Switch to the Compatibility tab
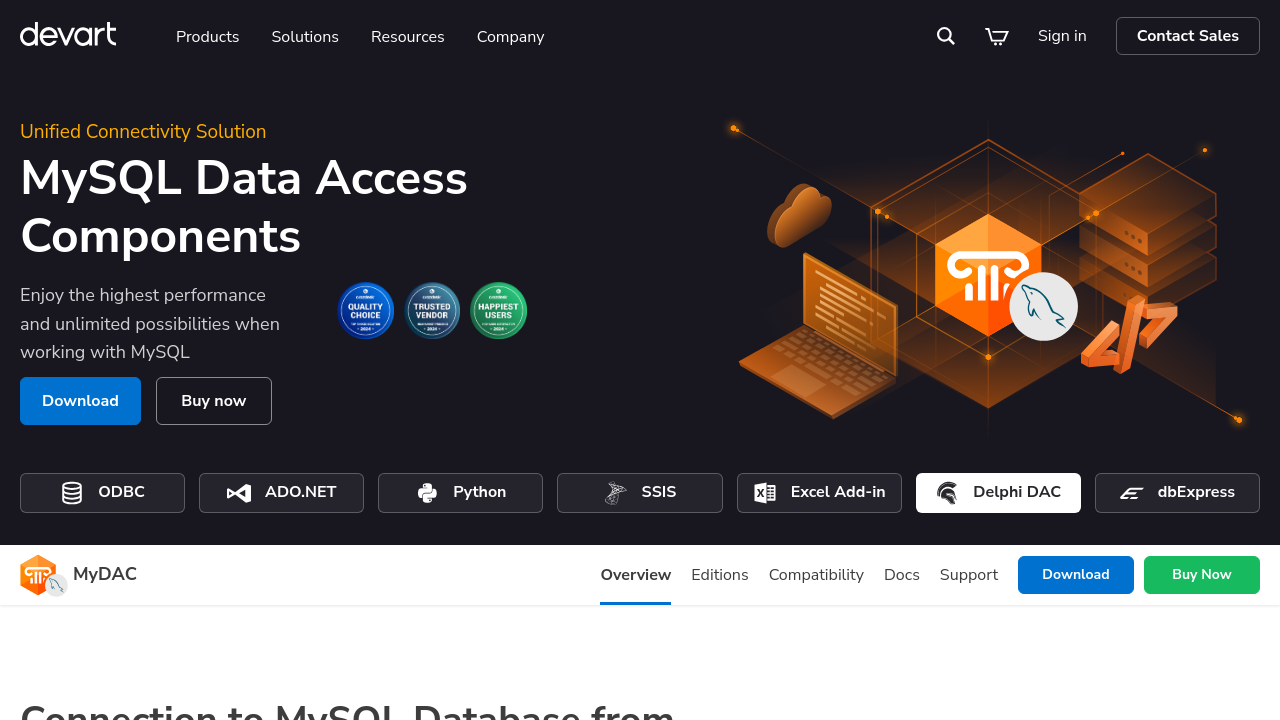Viewport: 1280px width, 720px height. click(816, 575)
